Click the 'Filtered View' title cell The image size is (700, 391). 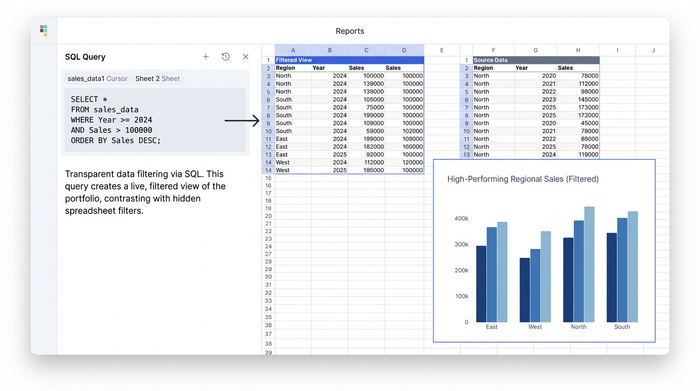[x=349, y=60]
